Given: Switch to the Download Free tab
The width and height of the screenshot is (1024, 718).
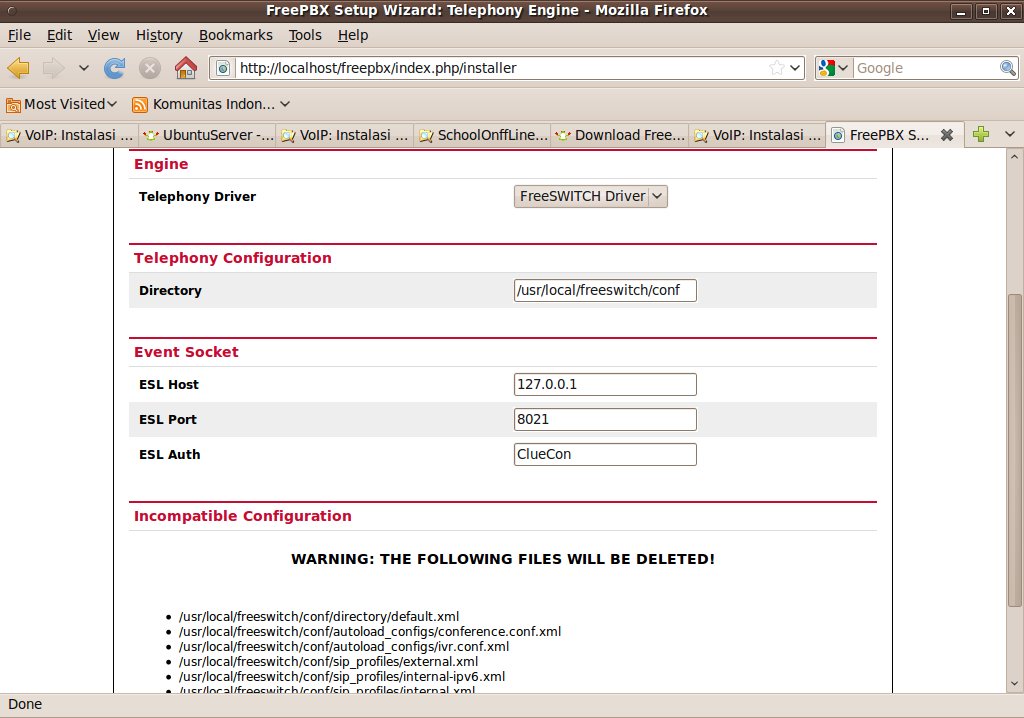Looking at the screenshot, I should [621, 135].
